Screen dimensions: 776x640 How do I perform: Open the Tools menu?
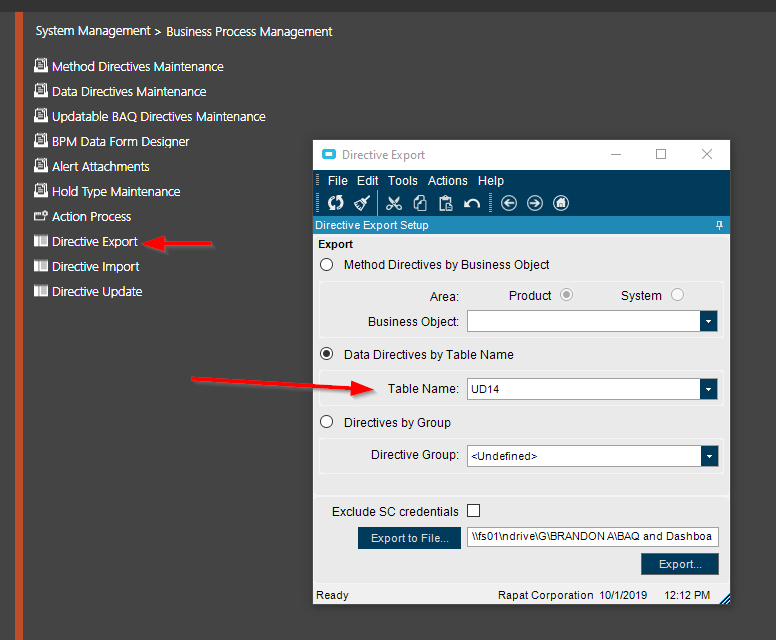click(402, 181)
